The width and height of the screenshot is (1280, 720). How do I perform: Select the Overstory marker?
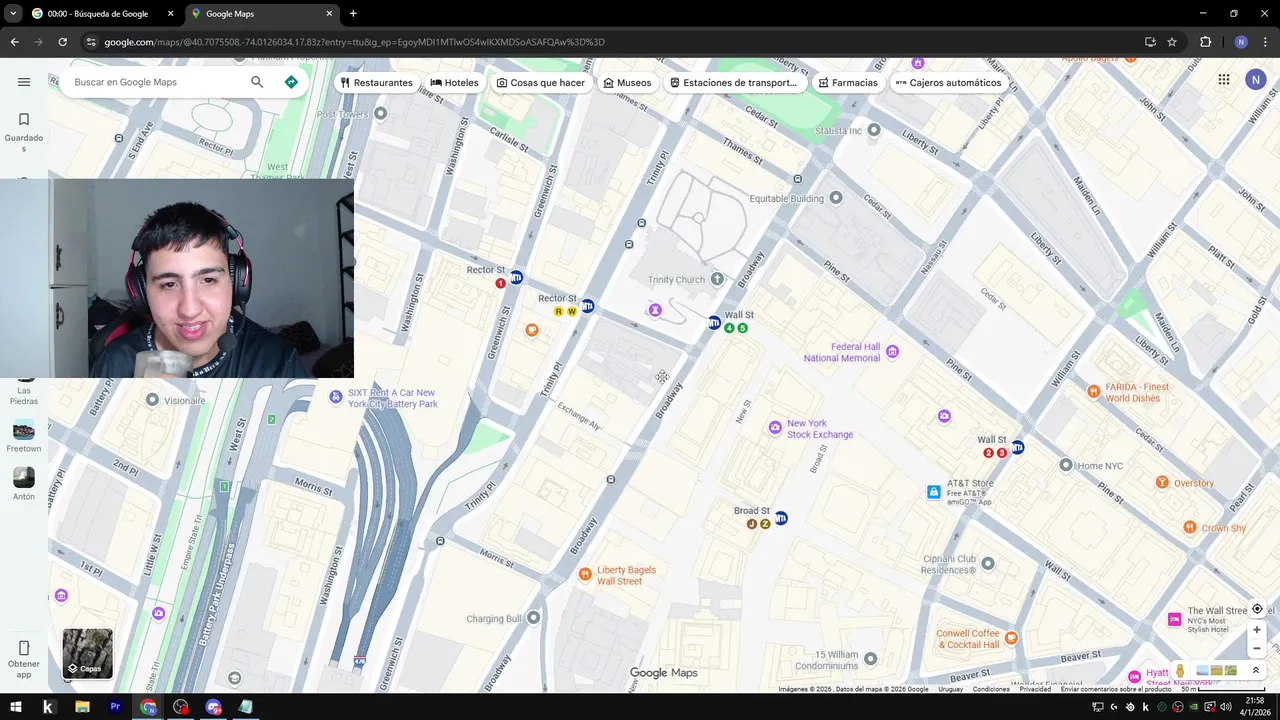pyautogui.click(x=1162, y=482)
